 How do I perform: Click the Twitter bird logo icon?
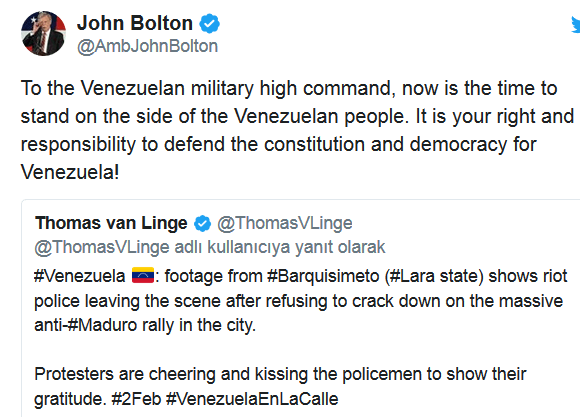(x=576, y=25)
